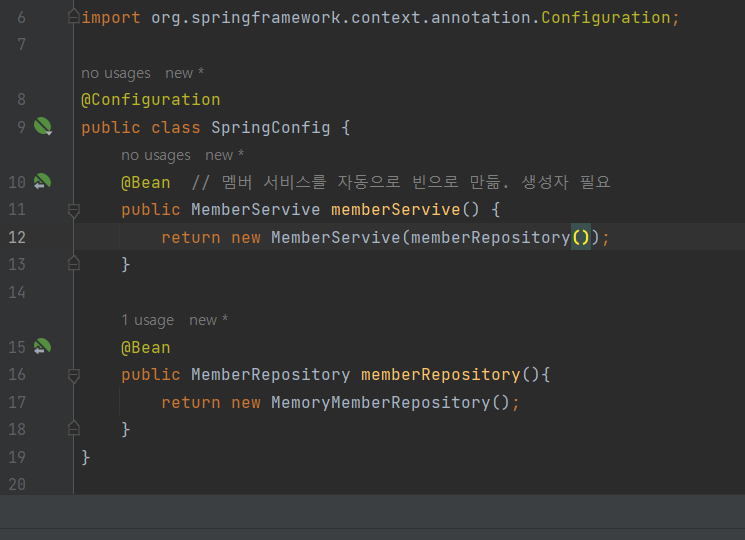Click the Spring bean gutter icon on line 15
Image resolution: width=745 pixels, height=540 pixels.
[x=42, y=347]
